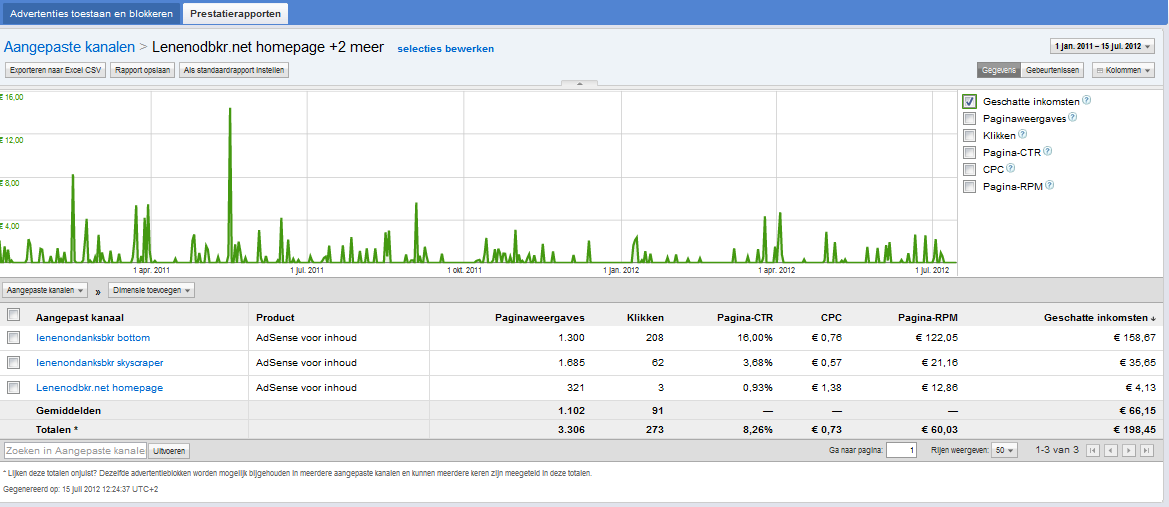Viewport: 1169px width, 507px height.
Task: Select the Gegevens view tab
Action: (999, 70)
